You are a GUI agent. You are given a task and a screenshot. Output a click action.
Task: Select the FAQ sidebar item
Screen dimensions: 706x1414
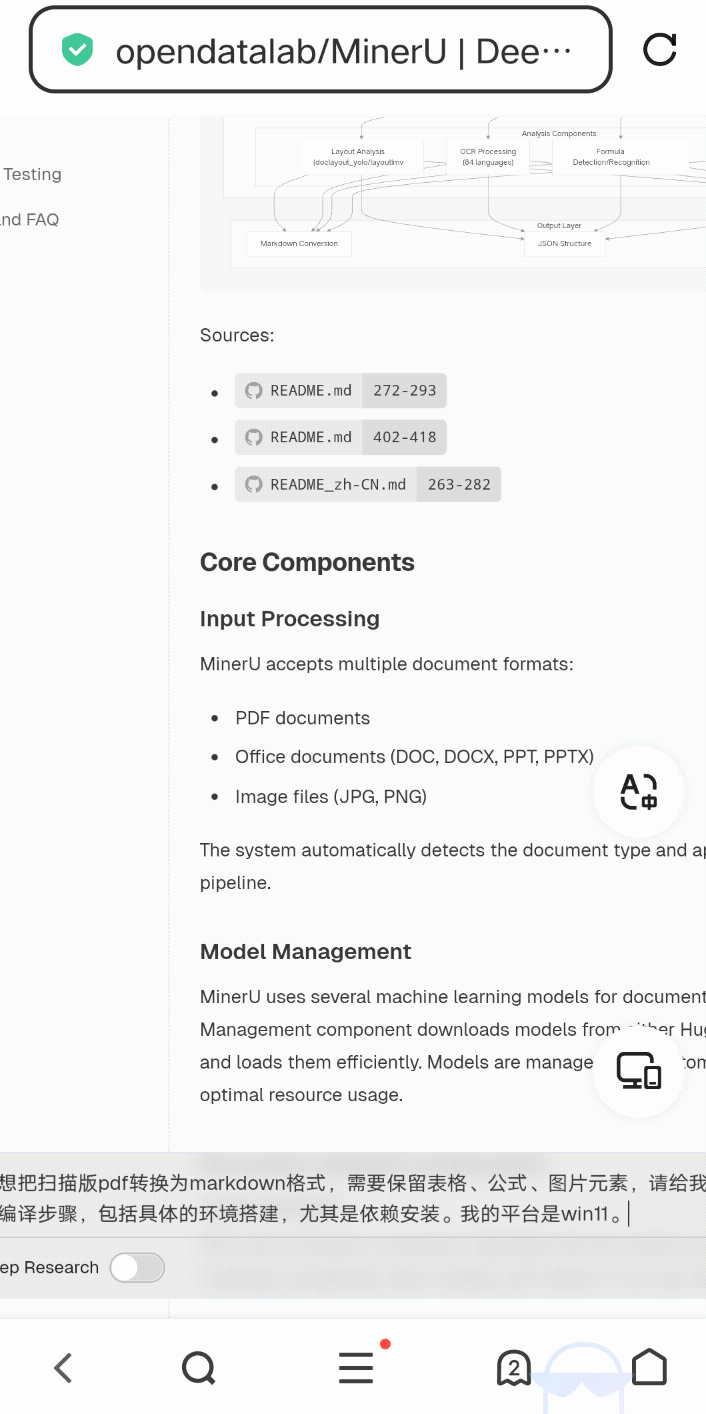[x=30, y=219]
